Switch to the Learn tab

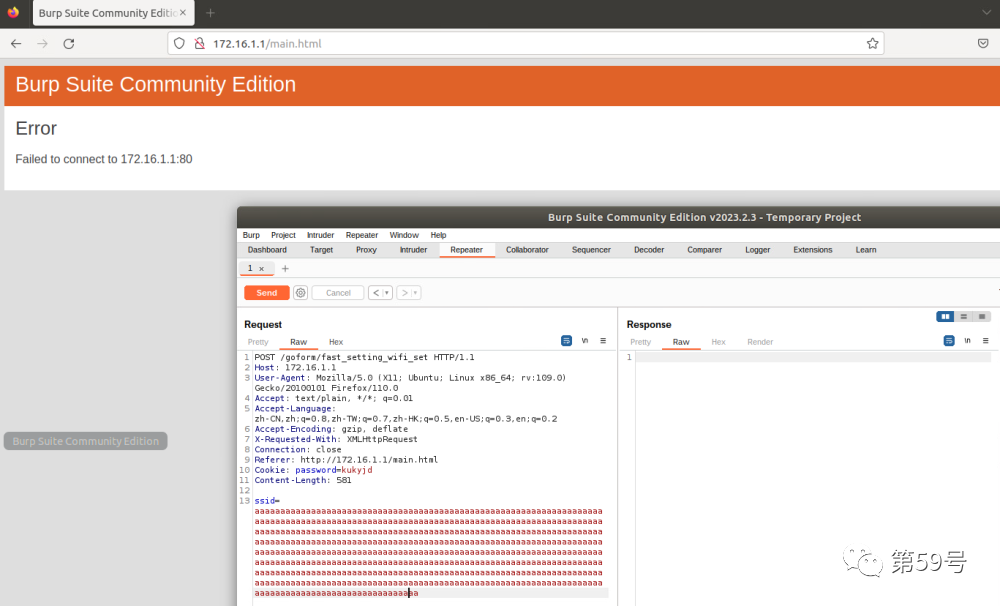point(866,250)
